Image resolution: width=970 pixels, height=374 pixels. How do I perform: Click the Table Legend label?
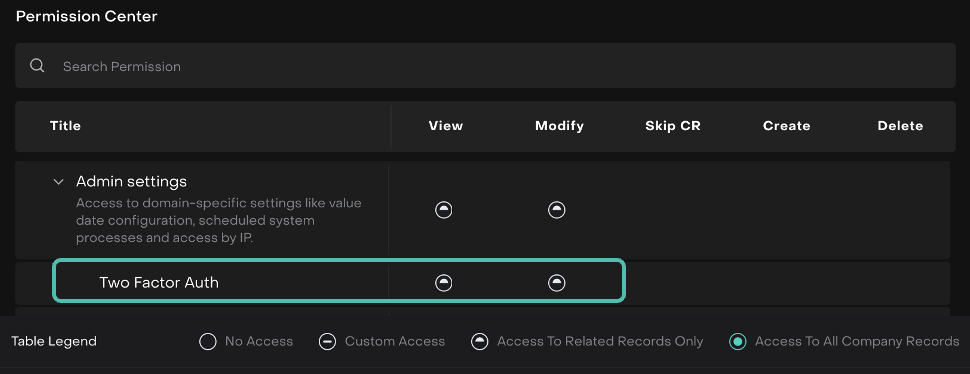point(54,341)
